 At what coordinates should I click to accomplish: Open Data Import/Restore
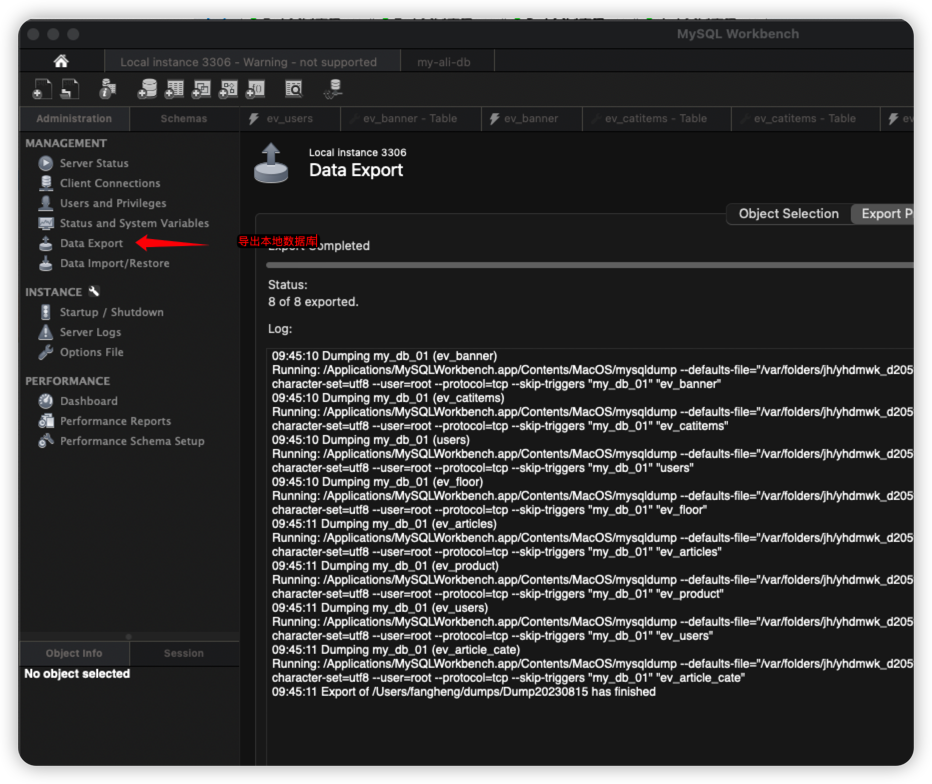[115, 263]
